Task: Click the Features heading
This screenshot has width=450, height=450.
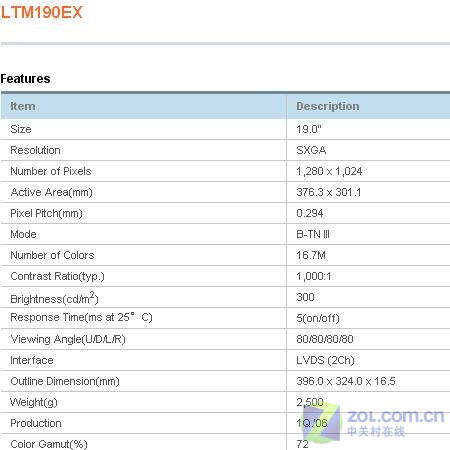Action: (x=25, y=79)
